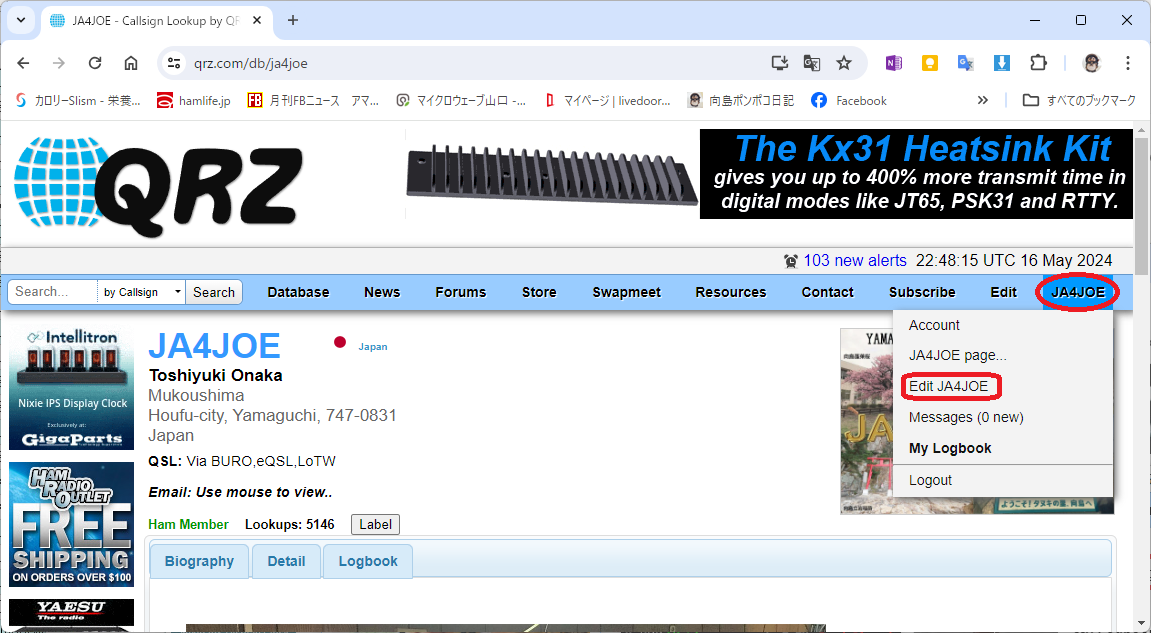
Task: Show more bookmarks with the double chevron
Action: click(x=983, y=101)
